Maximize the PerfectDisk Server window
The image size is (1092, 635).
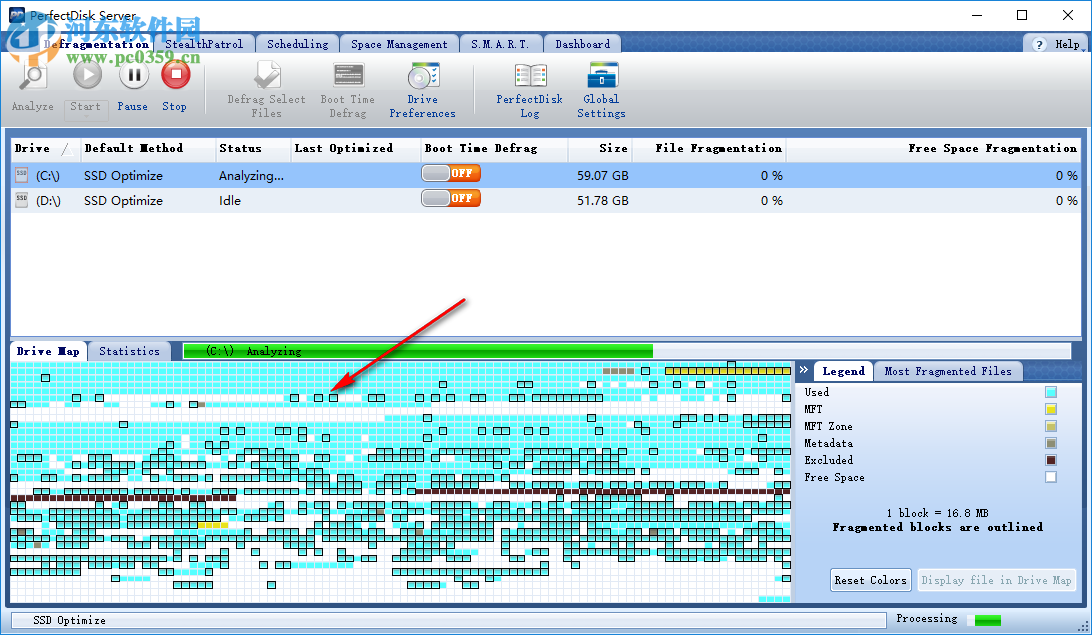1022,15
